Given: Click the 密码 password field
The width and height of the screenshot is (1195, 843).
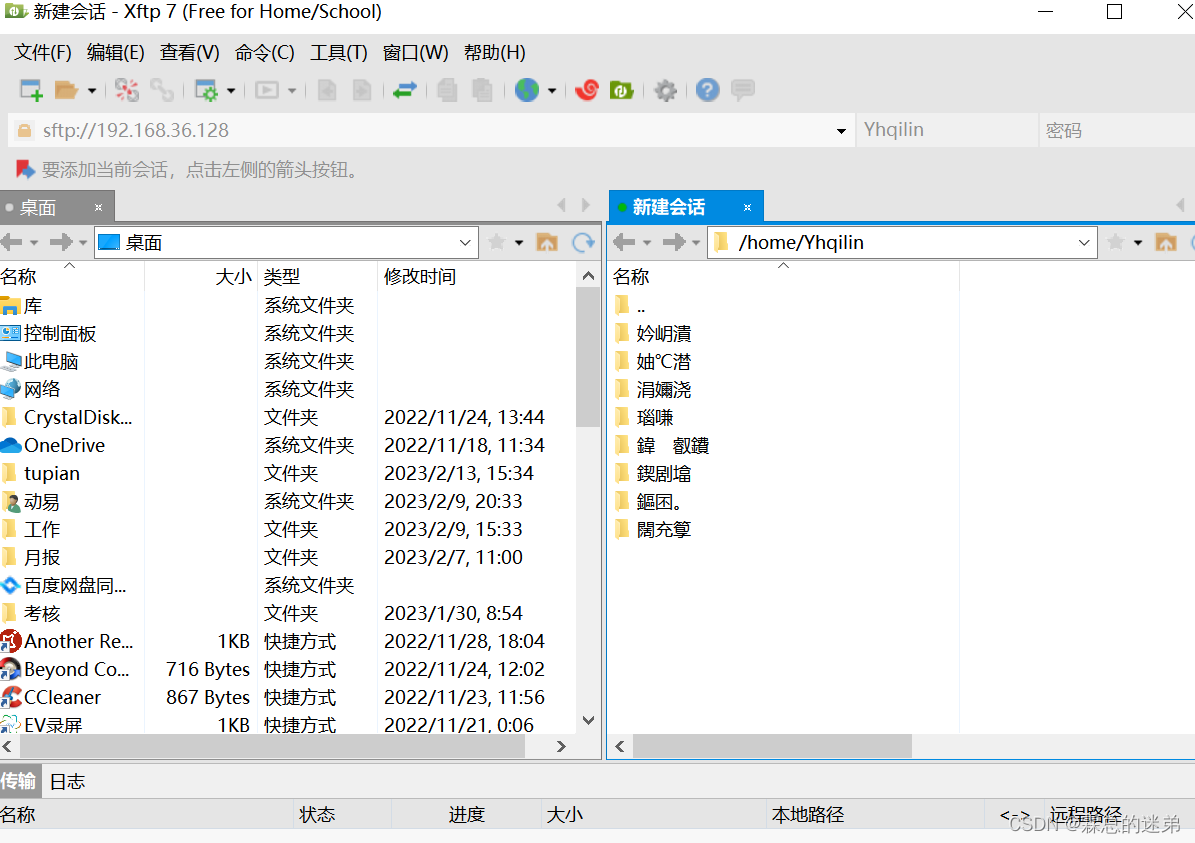Looking at the screenshot, I should point(1116,130).
